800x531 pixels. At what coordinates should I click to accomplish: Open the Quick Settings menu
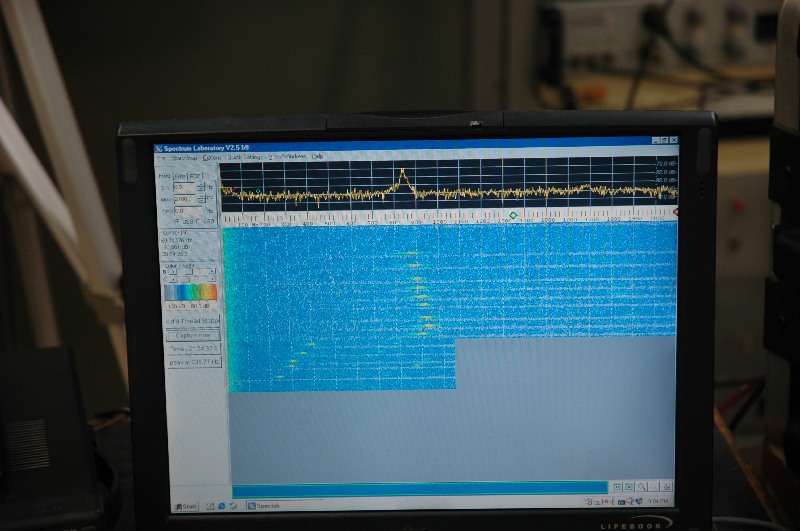click(245, 157)
